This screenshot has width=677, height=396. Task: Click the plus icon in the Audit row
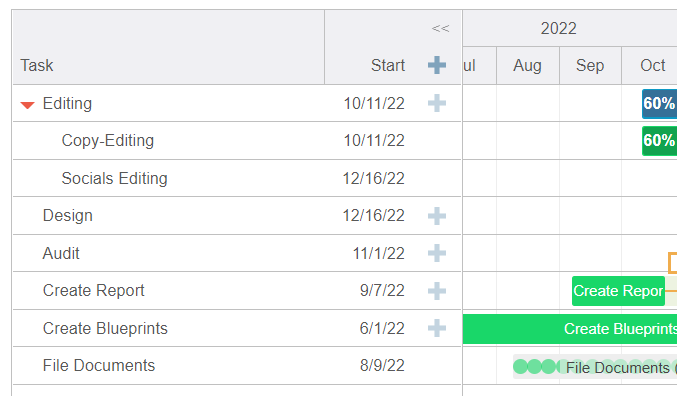coord(437,253)
